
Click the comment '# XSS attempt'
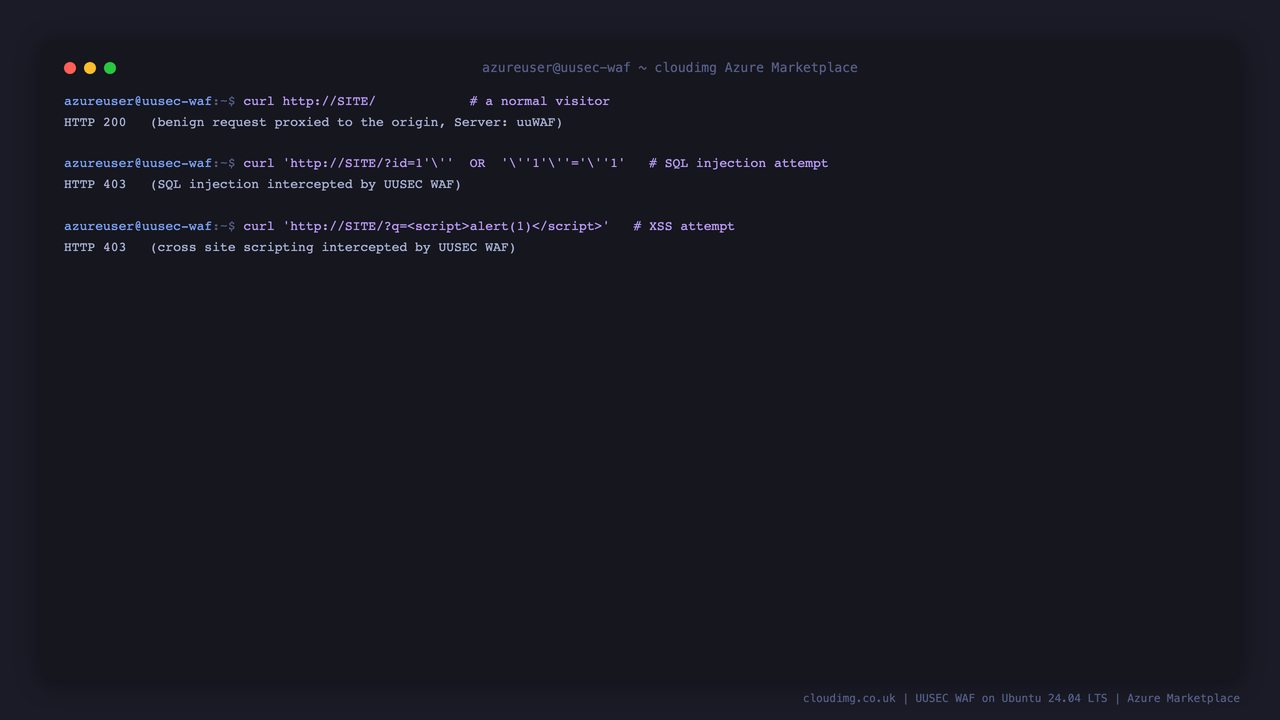coord(683,226)
